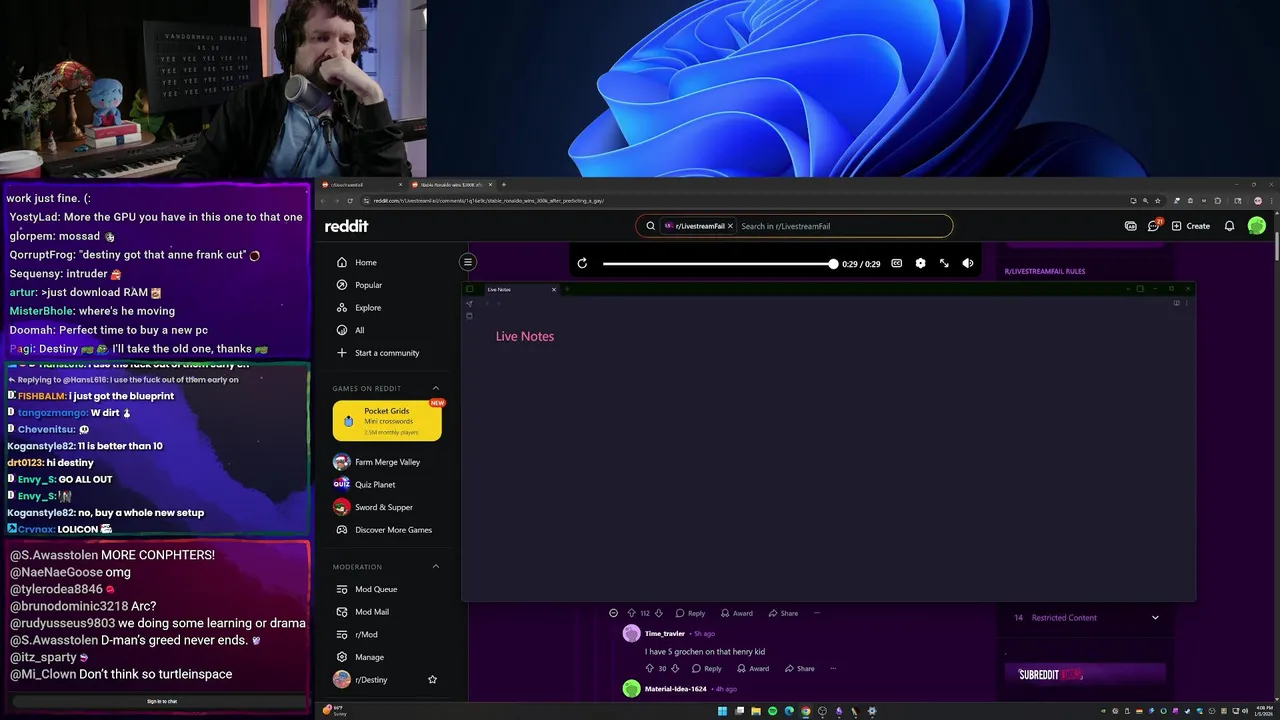Screen dimensions: 1280x720
Task: Open the Reddit notifications bell
Action: click(x=1229, y=226)
